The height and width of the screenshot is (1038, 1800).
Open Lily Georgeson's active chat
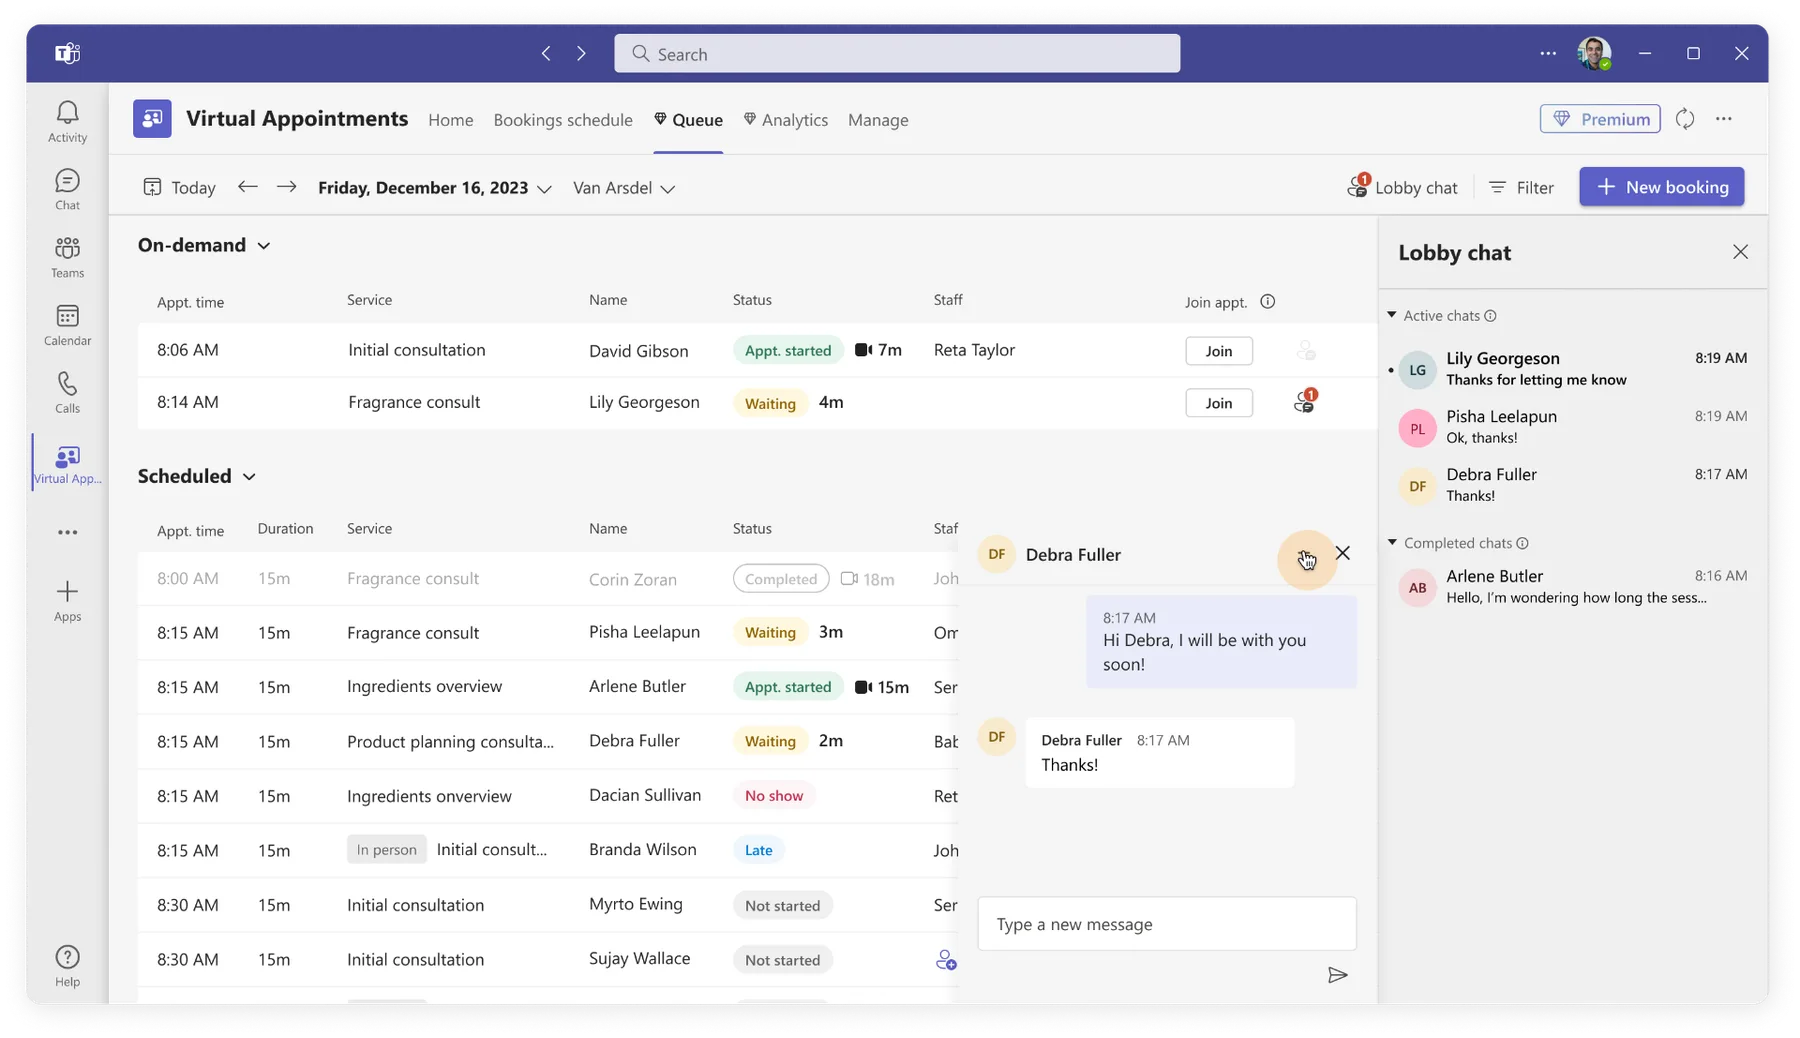pos(1572,368)
